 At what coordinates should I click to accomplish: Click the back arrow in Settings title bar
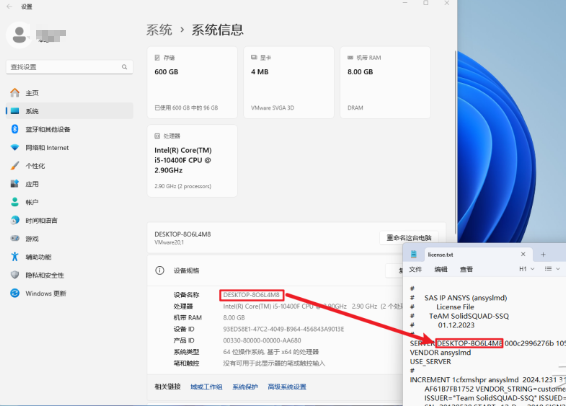(9, 6)
